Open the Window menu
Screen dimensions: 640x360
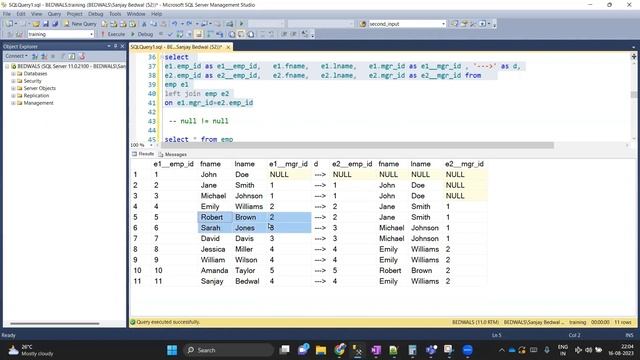[136, 14]
